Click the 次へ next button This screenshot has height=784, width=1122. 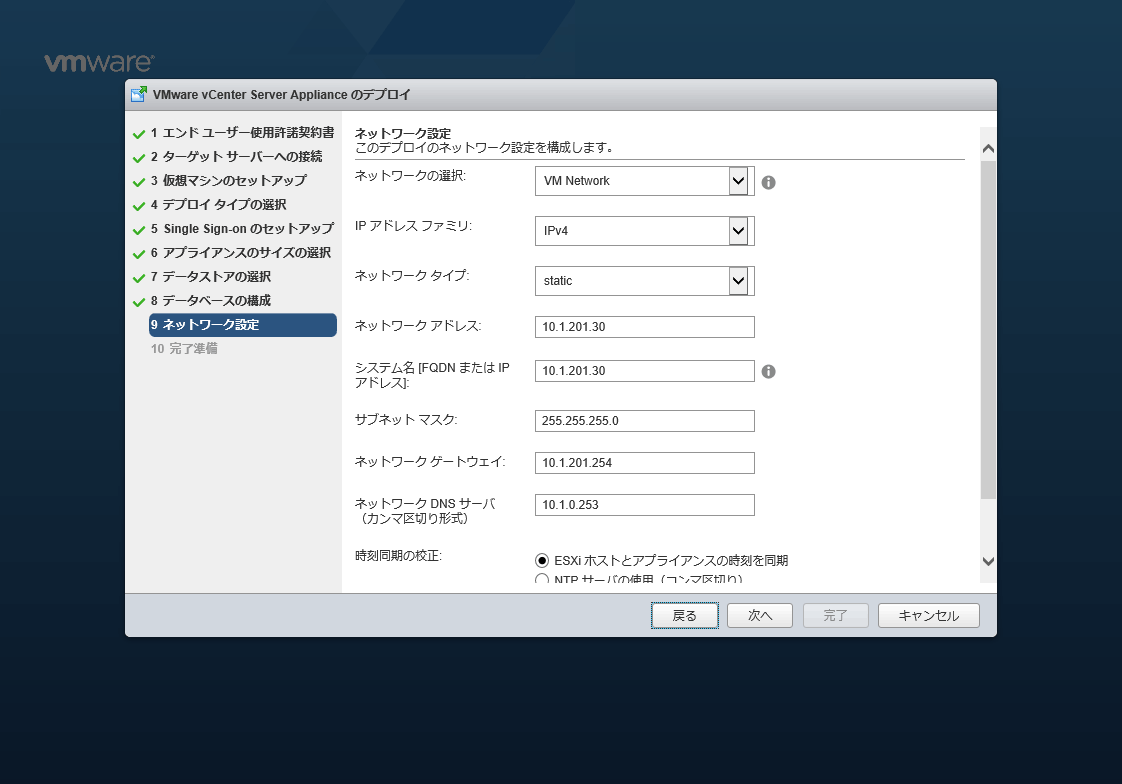pyautogui.click(x=760, y=615)
